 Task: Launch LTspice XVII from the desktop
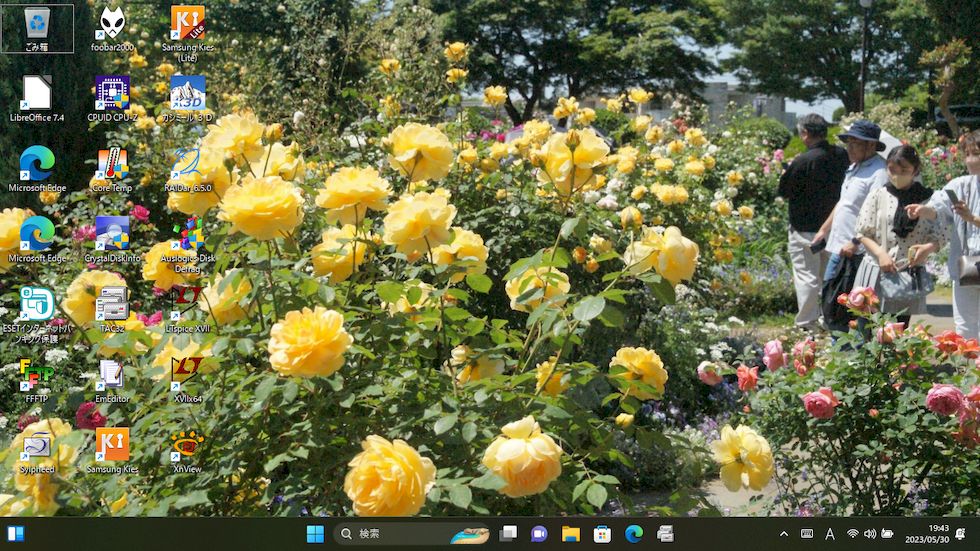click(187, 303)
